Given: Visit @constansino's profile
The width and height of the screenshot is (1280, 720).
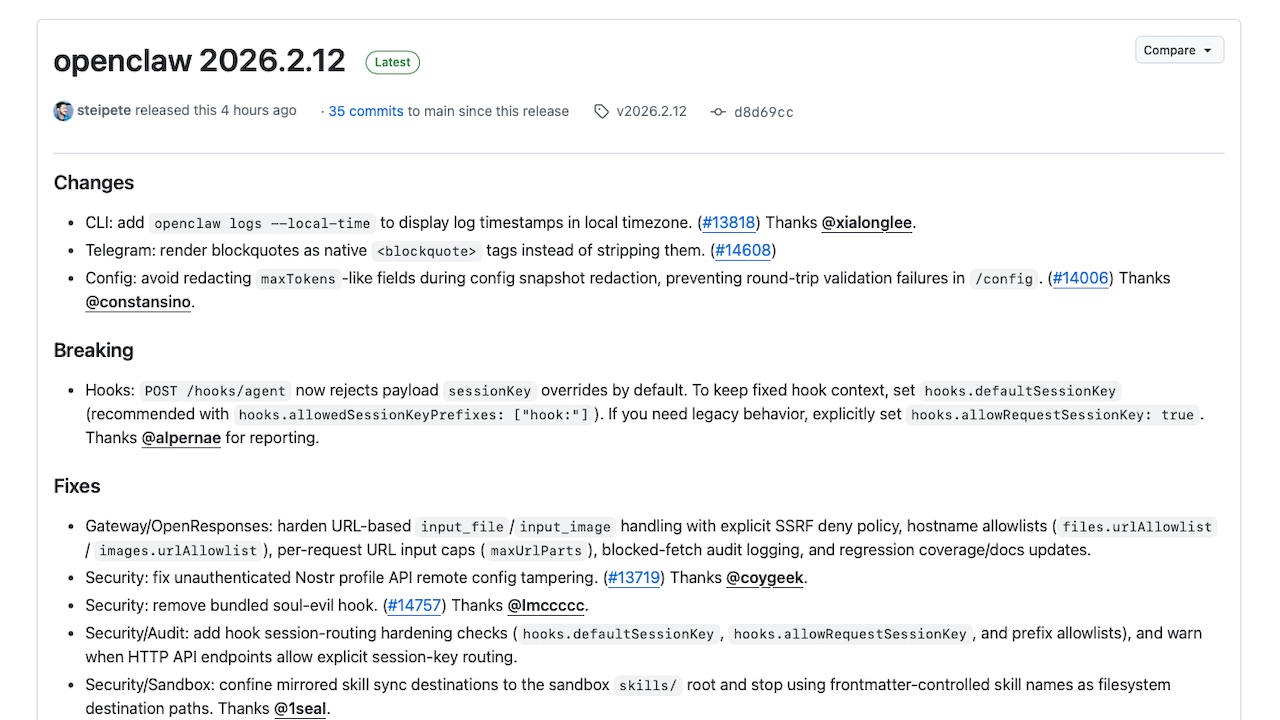Looking at the screenshot, I should tap(138, 301).
